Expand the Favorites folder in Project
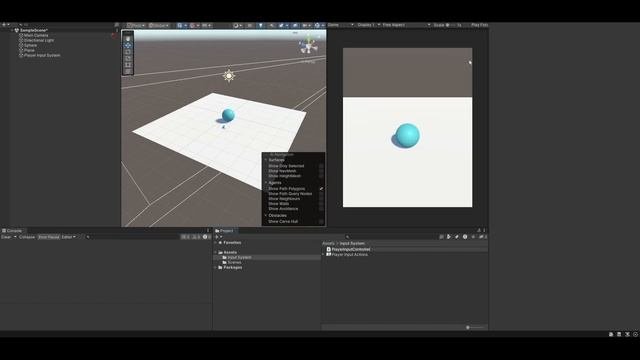 [x=216, y=242]
